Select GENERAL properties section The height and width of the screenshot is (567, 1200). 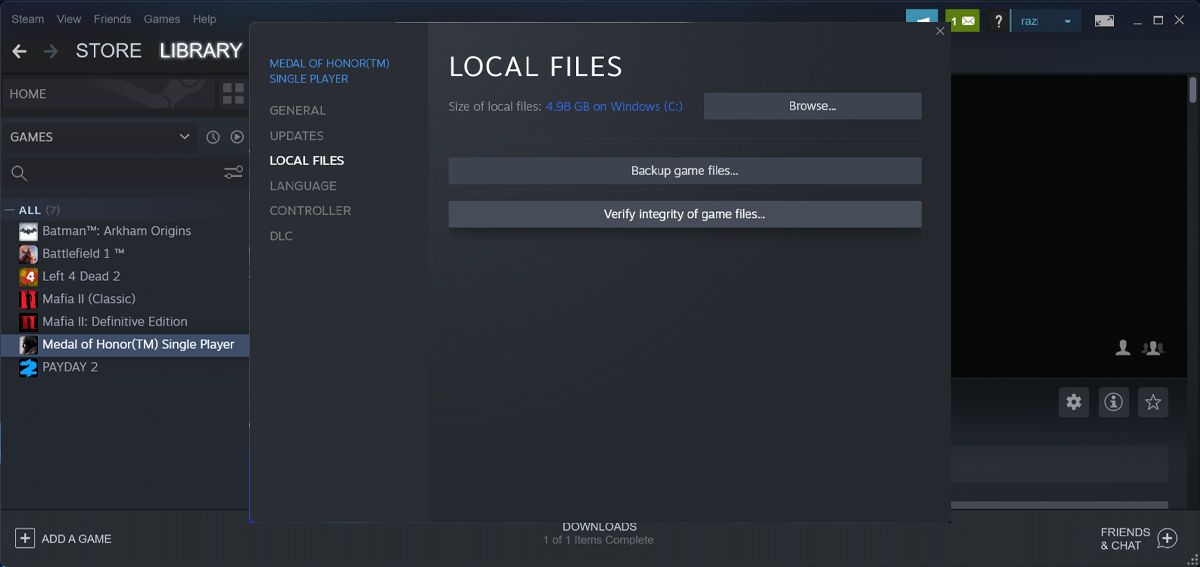click(x=297, y=110)
